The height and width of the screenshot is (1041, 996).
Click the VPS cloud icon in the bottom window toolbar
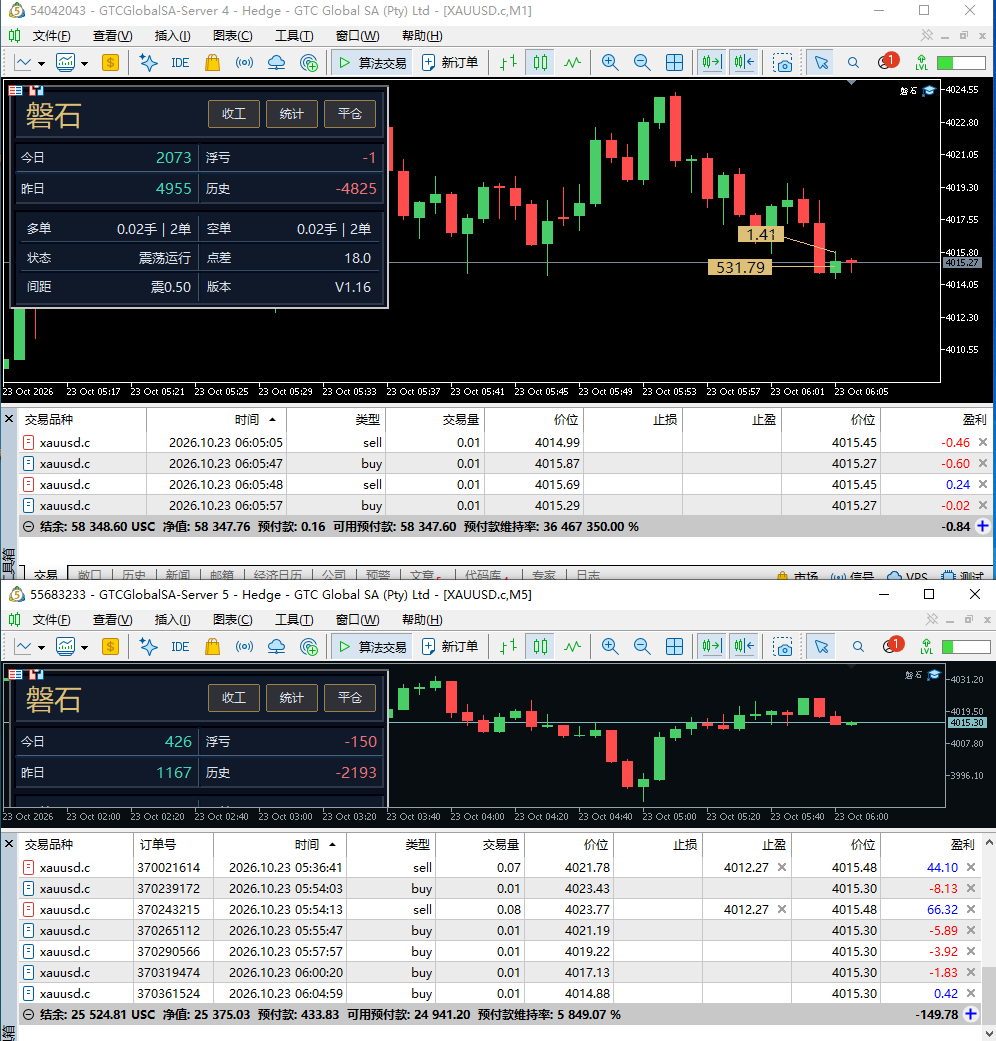(276, 647)
